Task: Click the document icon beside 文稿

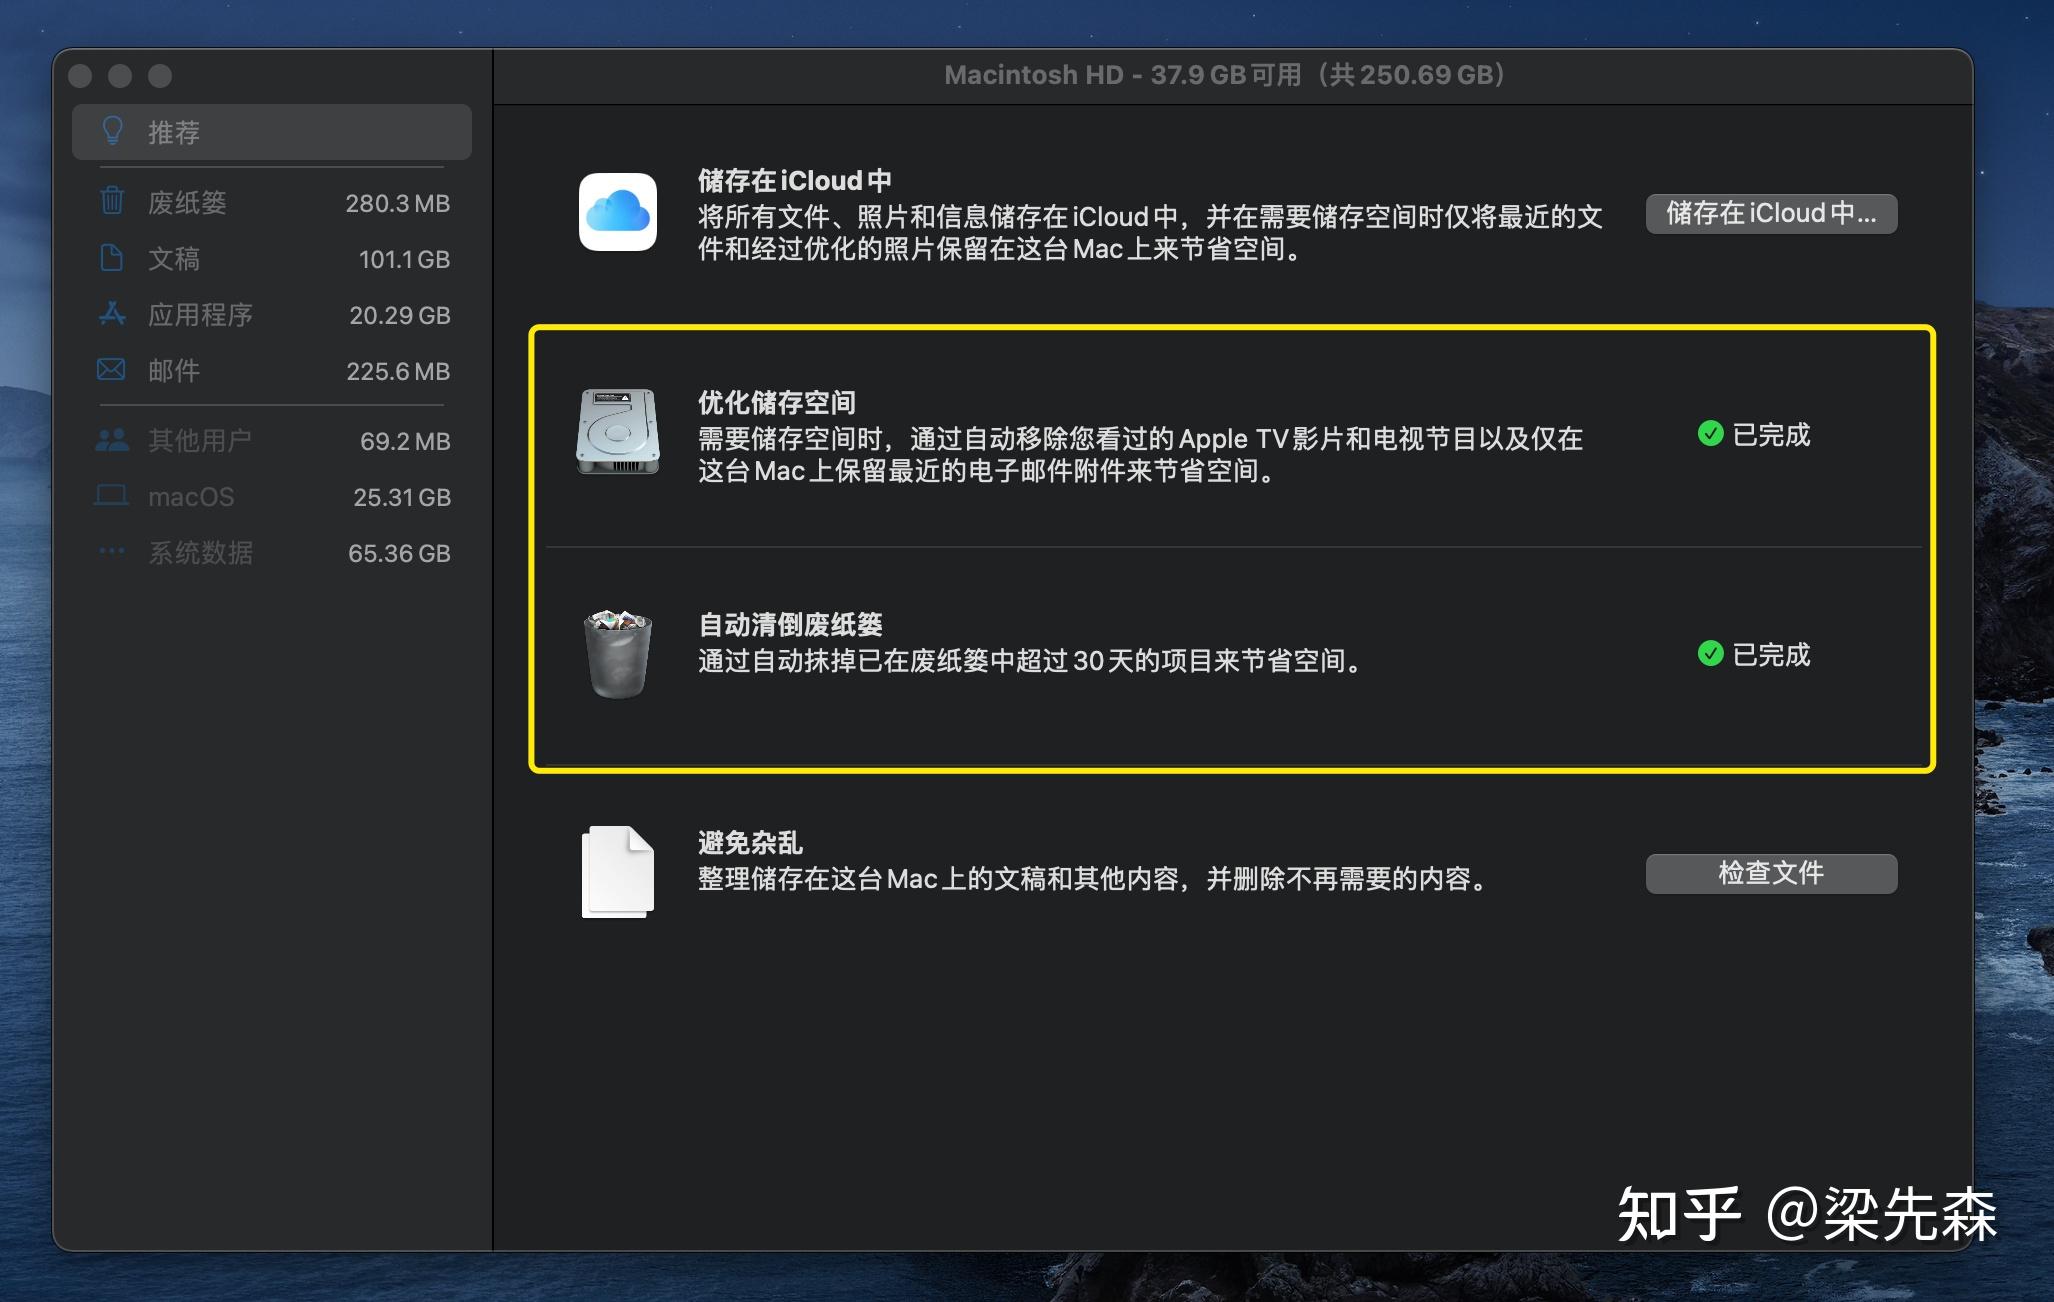Action: tap(112, 258)
